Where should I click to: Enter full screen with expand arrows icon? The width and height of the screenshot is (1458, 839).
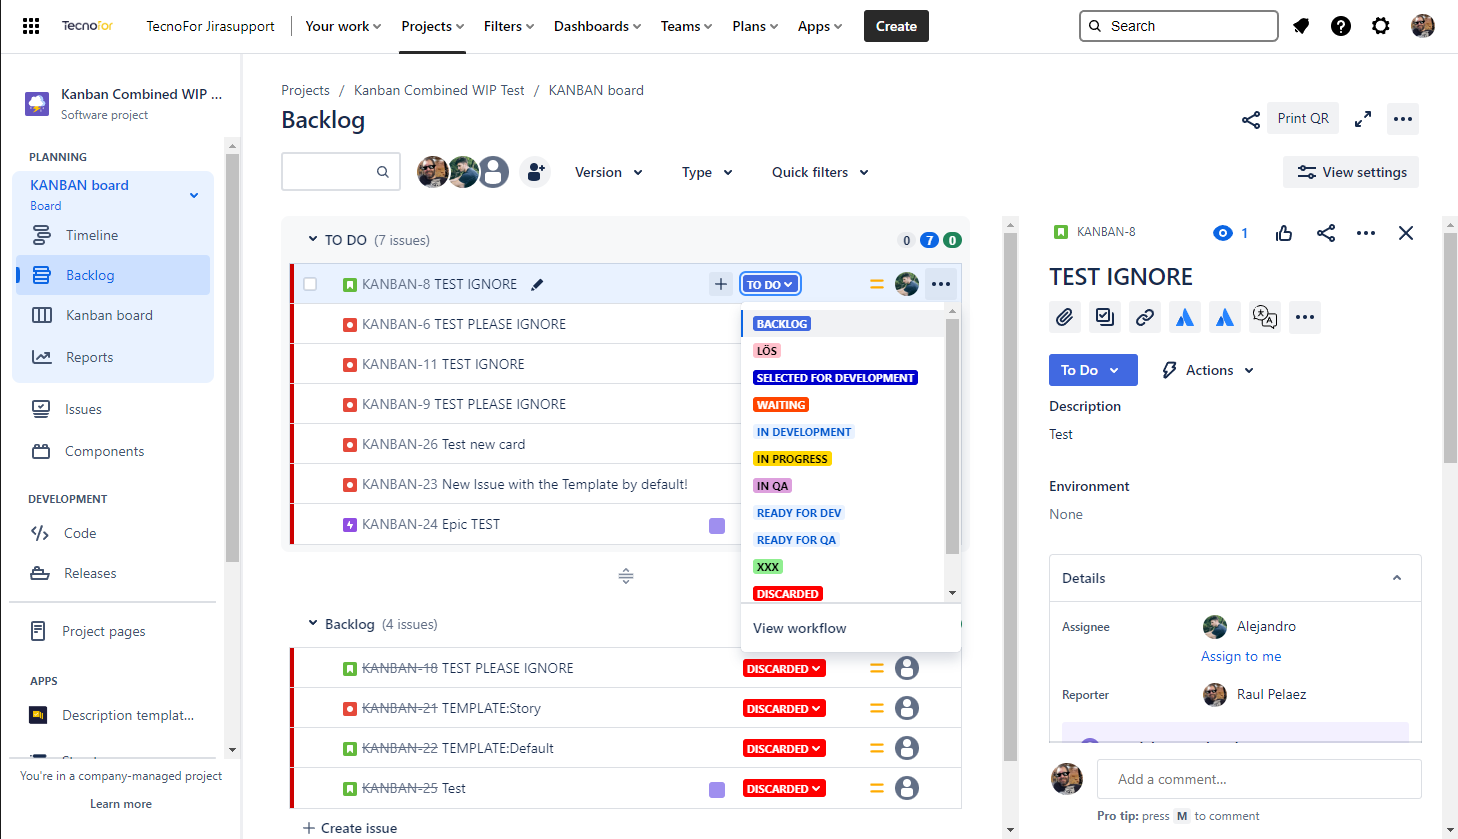(x=1362, y=119)
